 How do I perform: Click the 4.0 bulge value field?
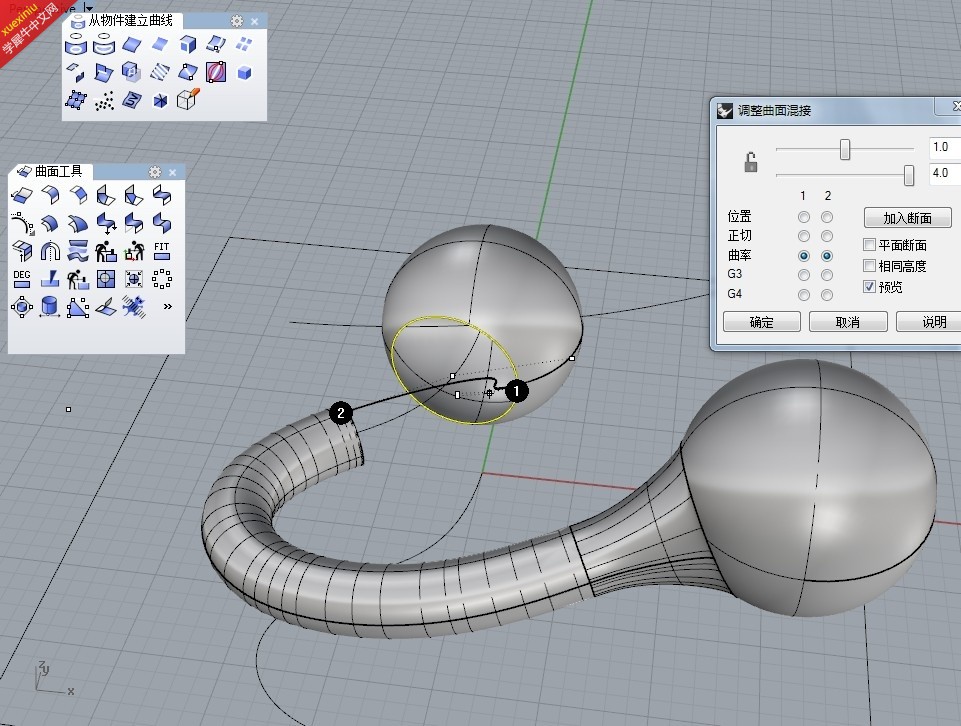point(944,173)
